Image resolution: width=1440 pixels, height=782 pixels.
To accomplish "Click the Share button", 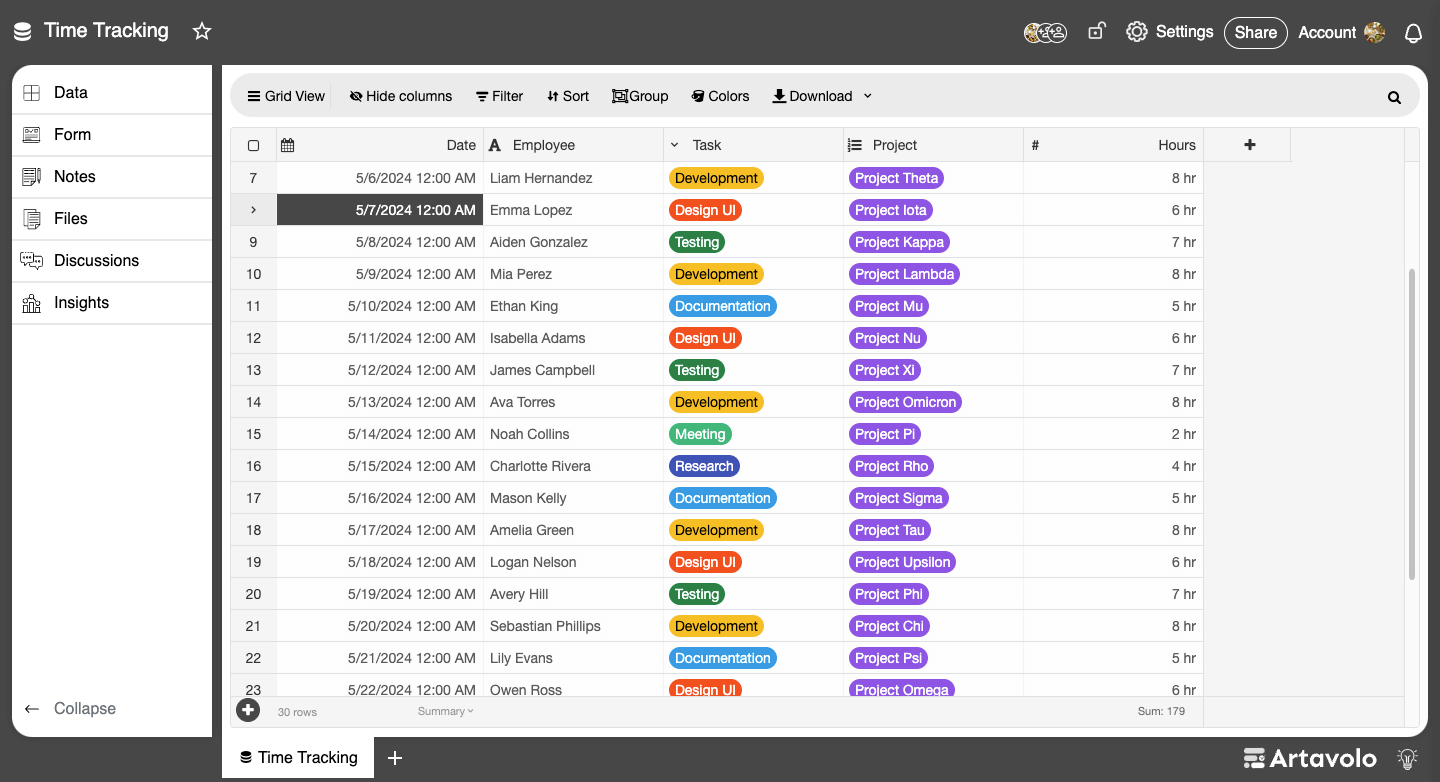I will [x=1255, y=32].
